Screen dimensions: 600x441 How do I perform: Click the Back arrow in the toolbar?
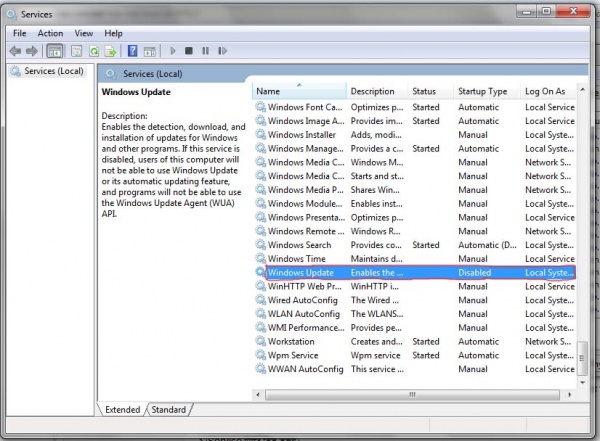(x=15, y=51)
